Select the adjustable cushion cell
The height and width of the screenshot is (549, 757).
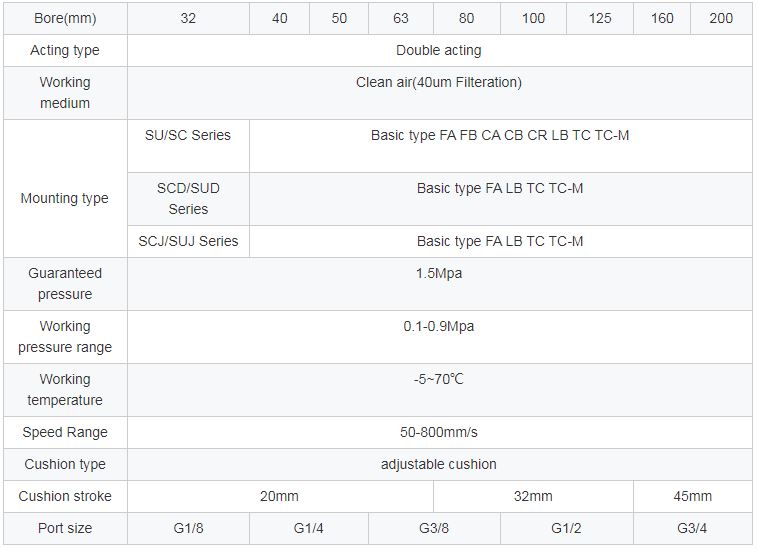(438, 464)
